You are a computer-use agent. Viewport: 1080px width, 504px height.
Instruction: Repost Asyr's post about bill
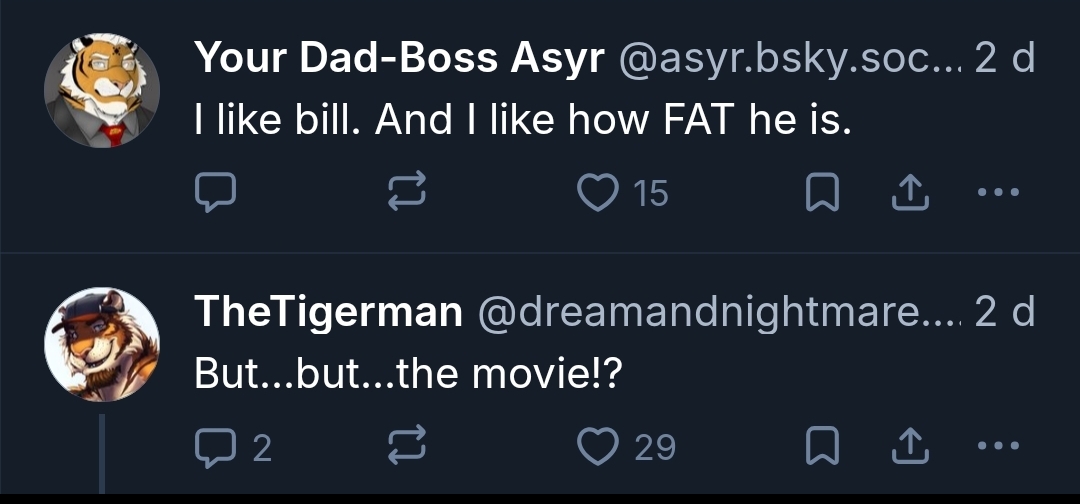407,193
